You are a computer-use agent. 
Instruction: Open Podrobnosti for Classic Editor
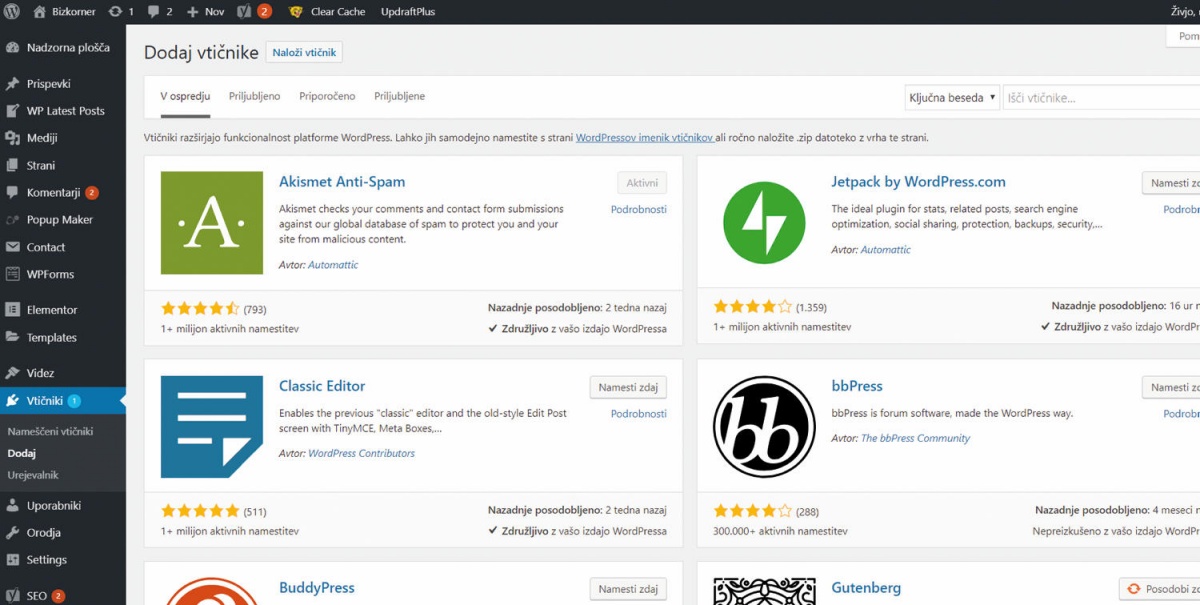(639, 413)
